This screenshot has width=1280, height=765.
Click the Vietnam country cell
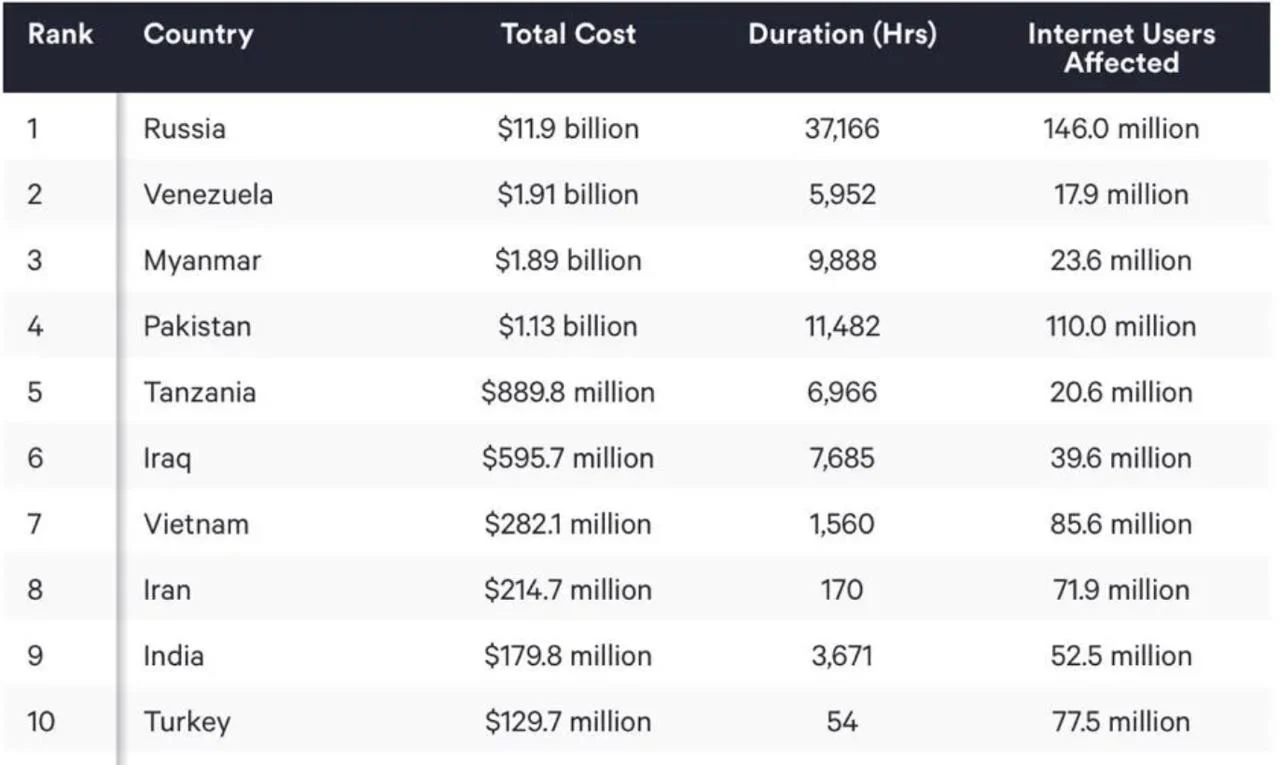[x=196, y=524]
